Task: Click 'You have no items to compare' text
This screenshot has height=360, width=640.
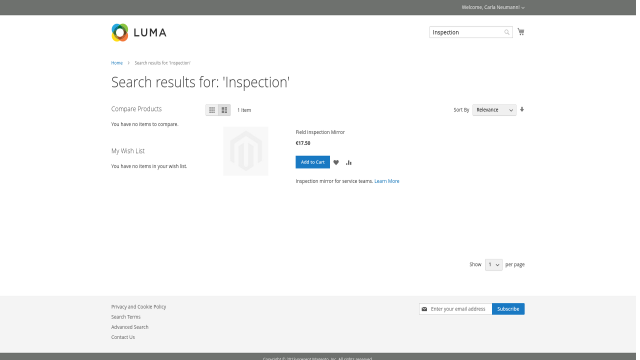Action: (x=144, y=124)
